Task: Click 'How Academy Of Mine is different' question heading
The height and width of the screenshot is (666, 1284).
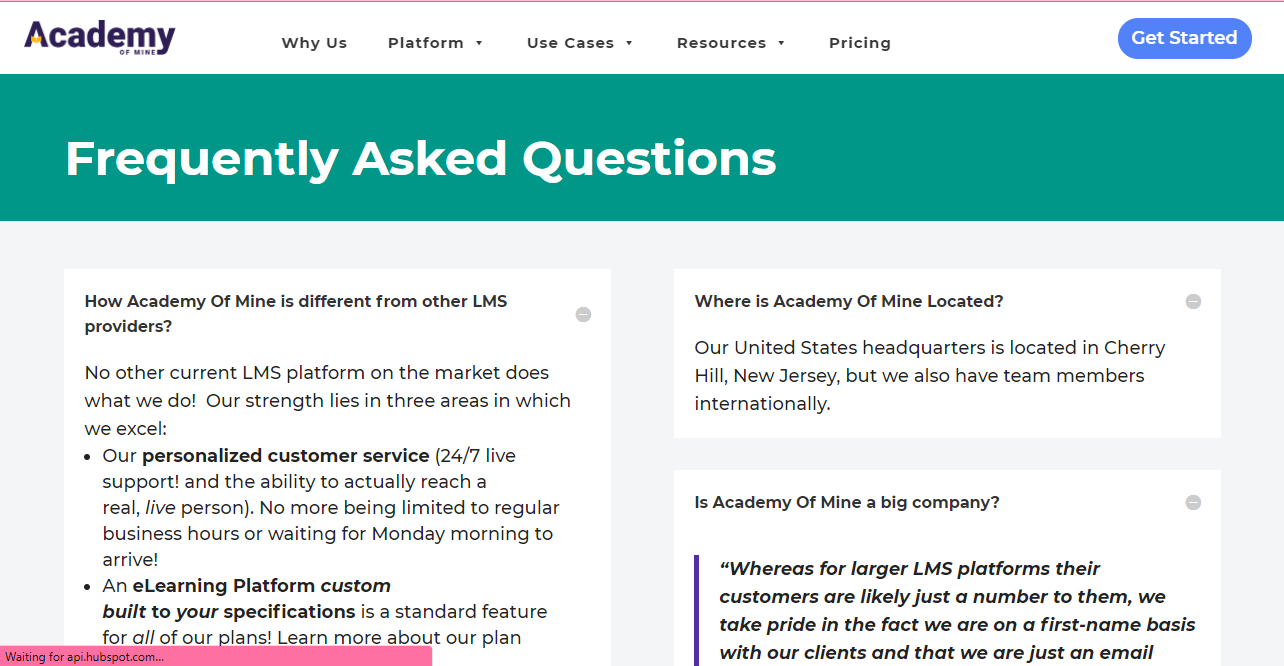Action: click(296, 314)
